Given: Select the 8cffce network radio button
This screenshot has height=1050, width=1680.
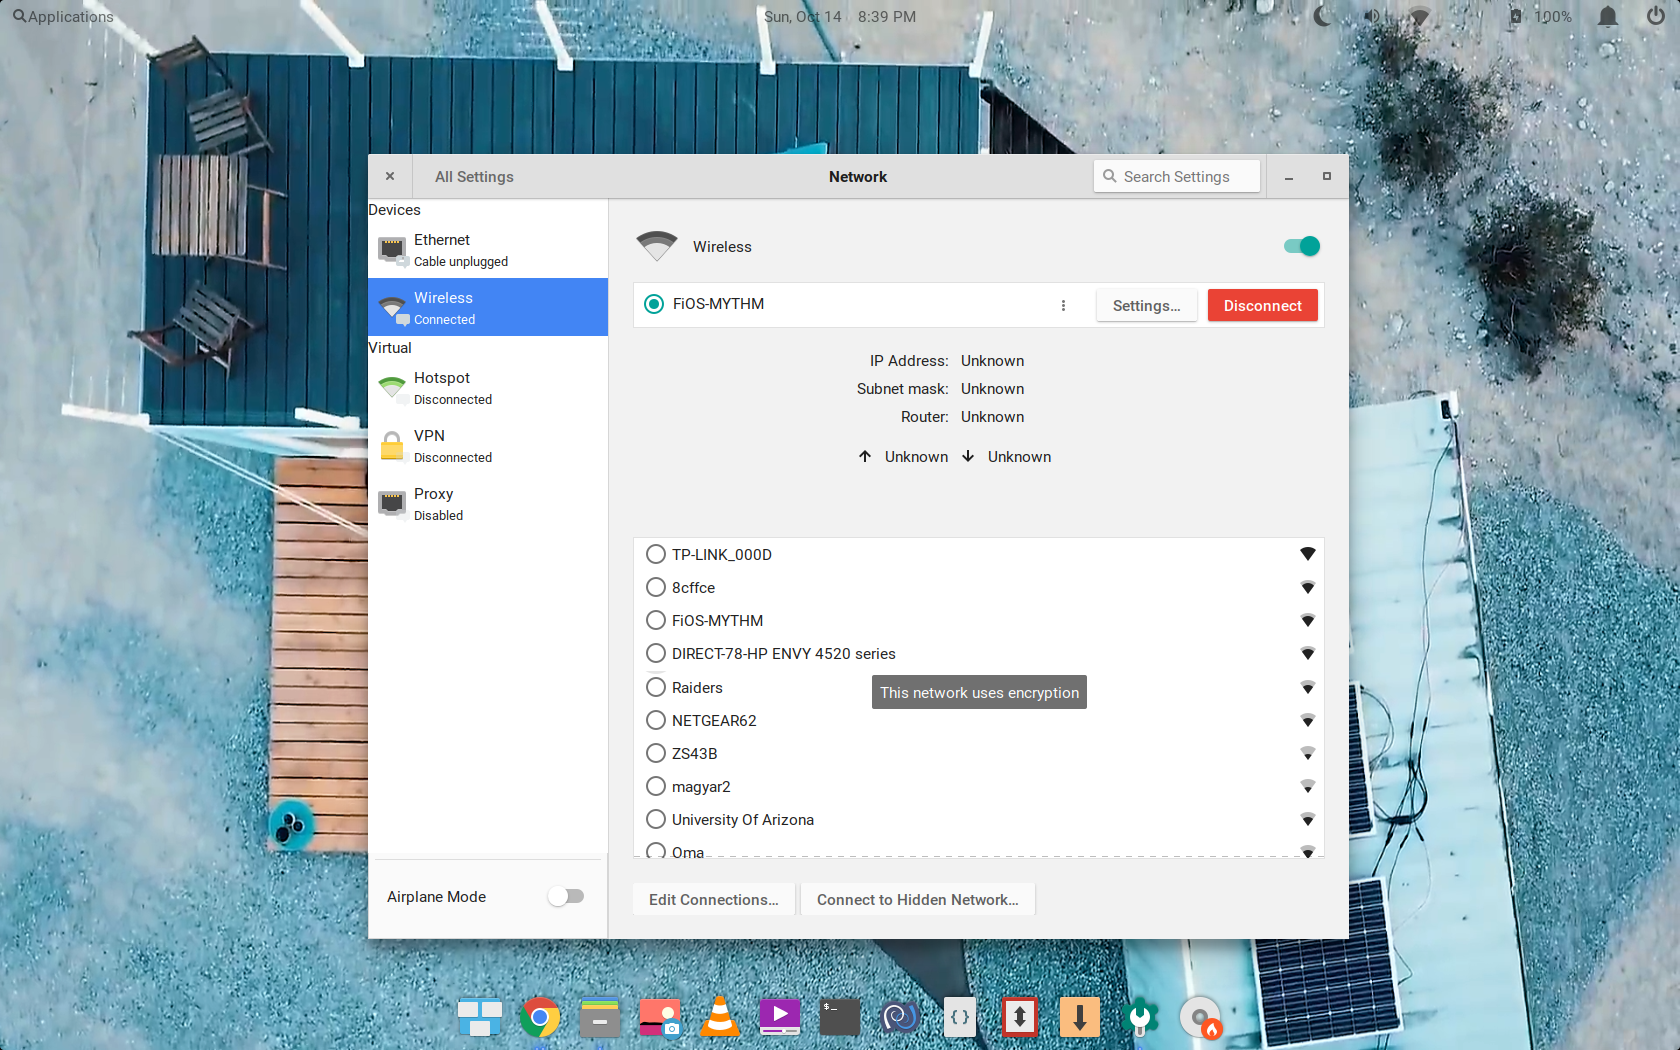Looking at the screenshot, I should coord(656,587).
